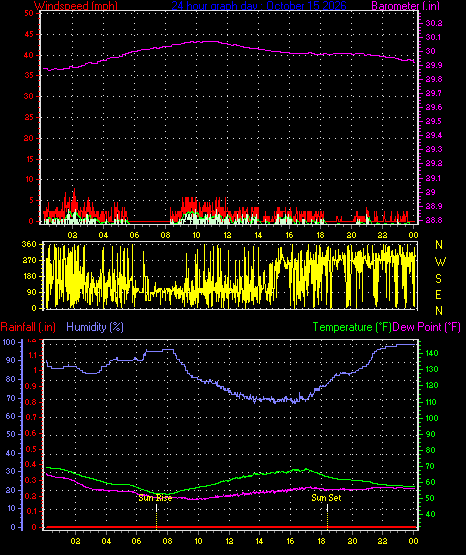
Task: Click "06" hour label under the humidity graph
Action: pyautogui.click(x=136, y=541)
